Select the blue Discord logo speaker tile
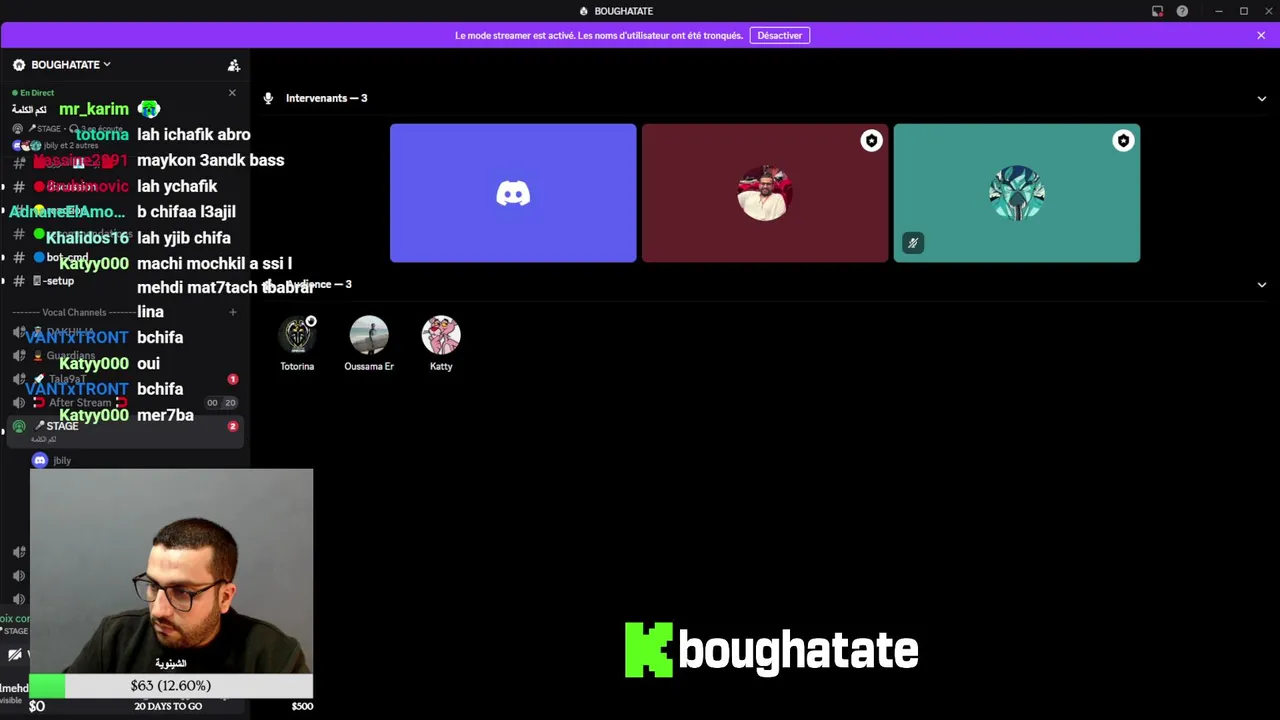 (513, 193)
